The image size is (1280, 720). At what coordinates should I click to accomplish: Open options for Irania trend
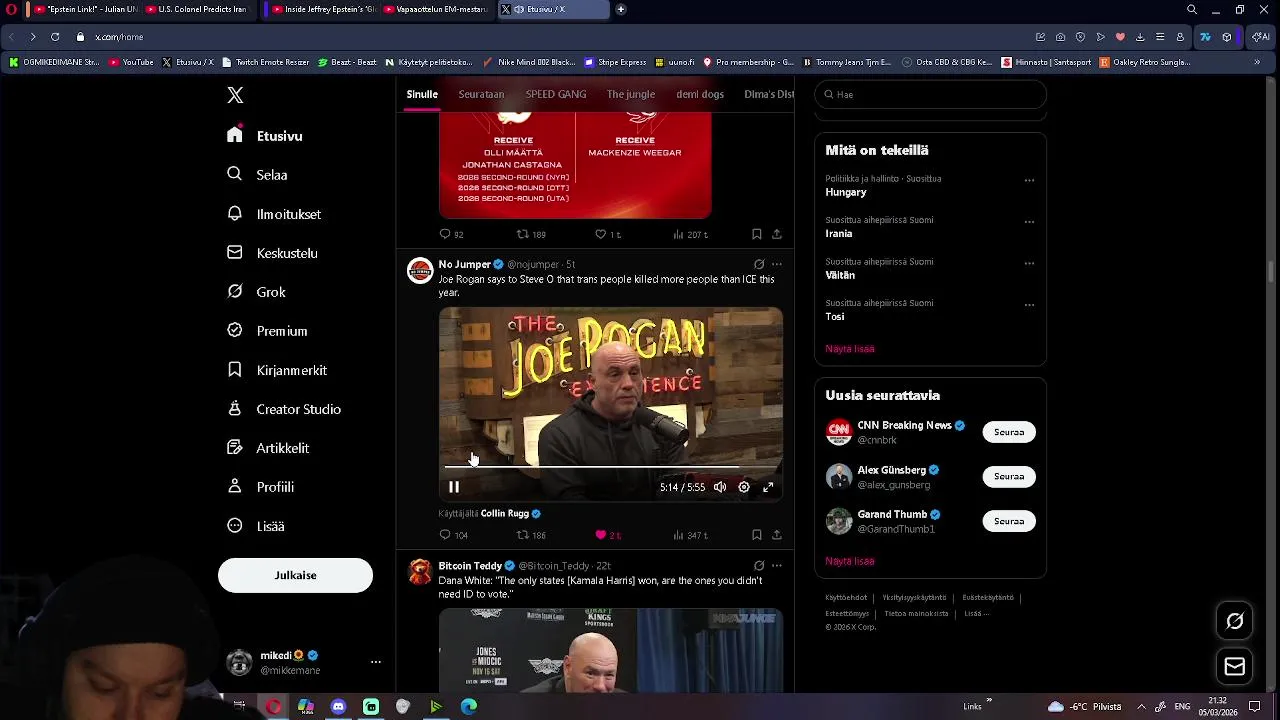pos(1029,222)
